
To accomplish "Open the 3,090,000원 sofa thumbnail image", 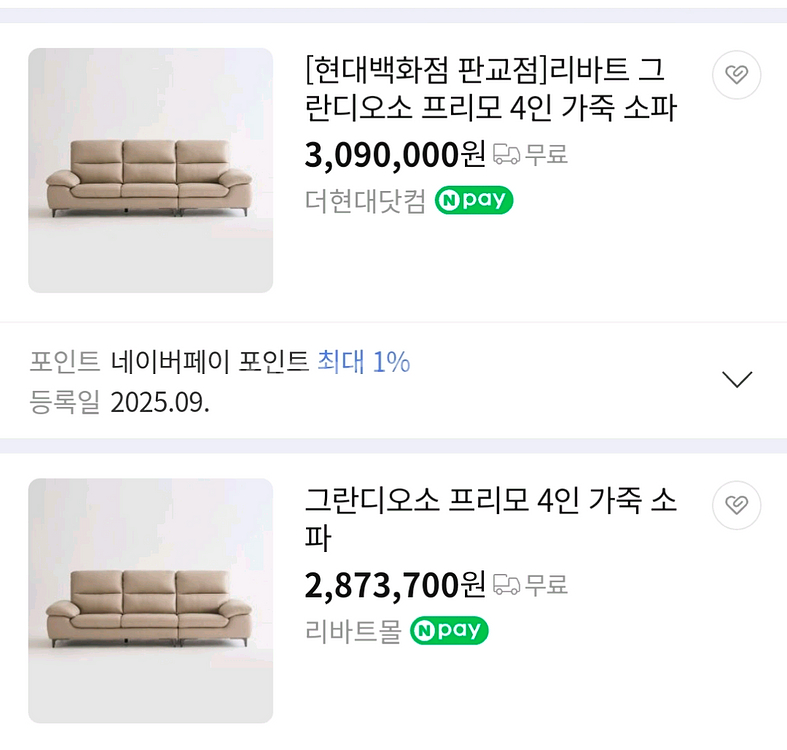I will coord(150,170).
